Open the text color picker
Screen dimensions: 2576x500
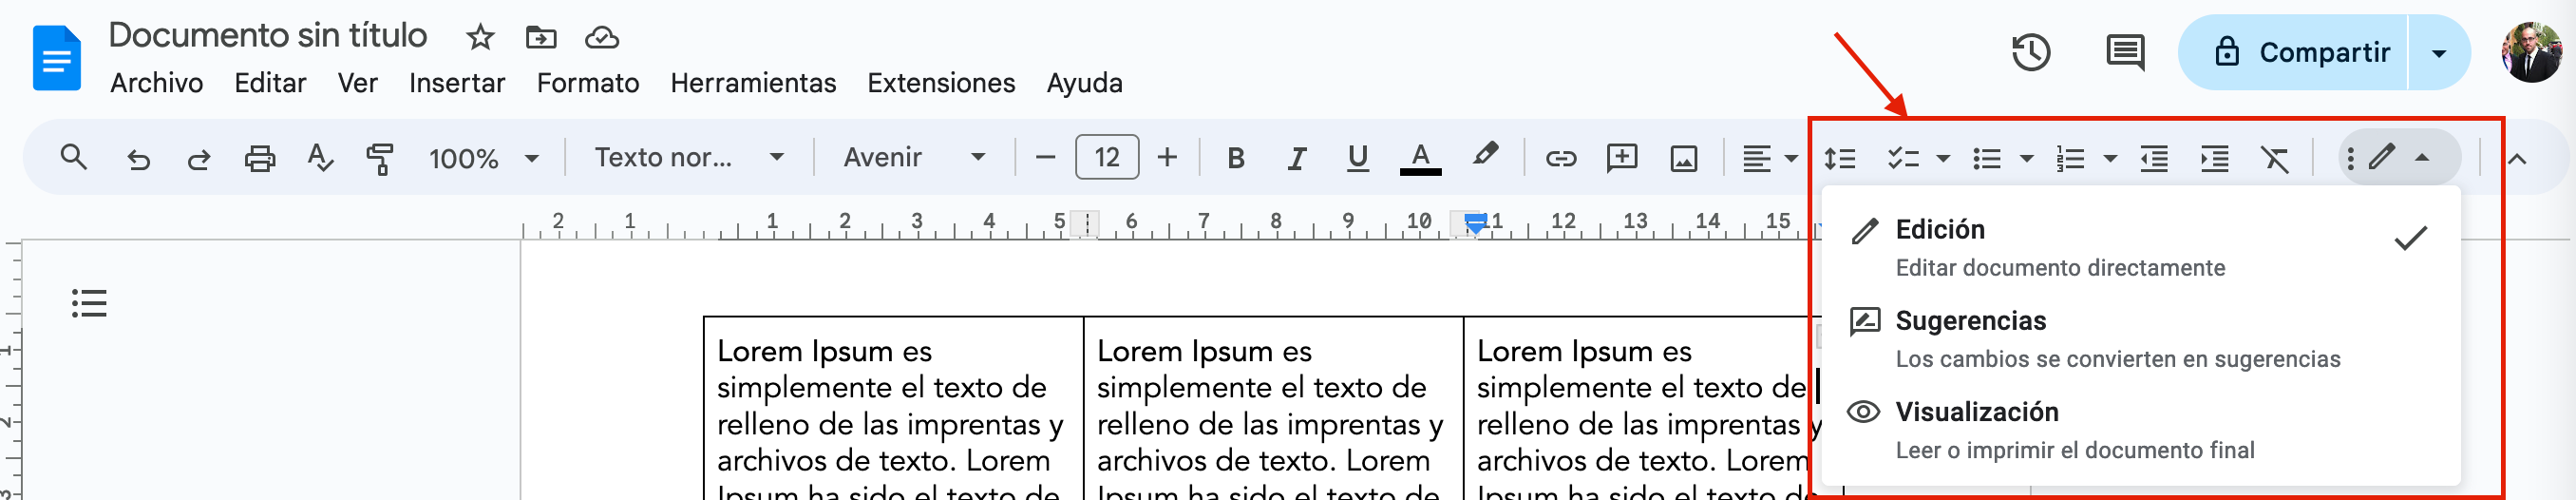pos(1419,158)
